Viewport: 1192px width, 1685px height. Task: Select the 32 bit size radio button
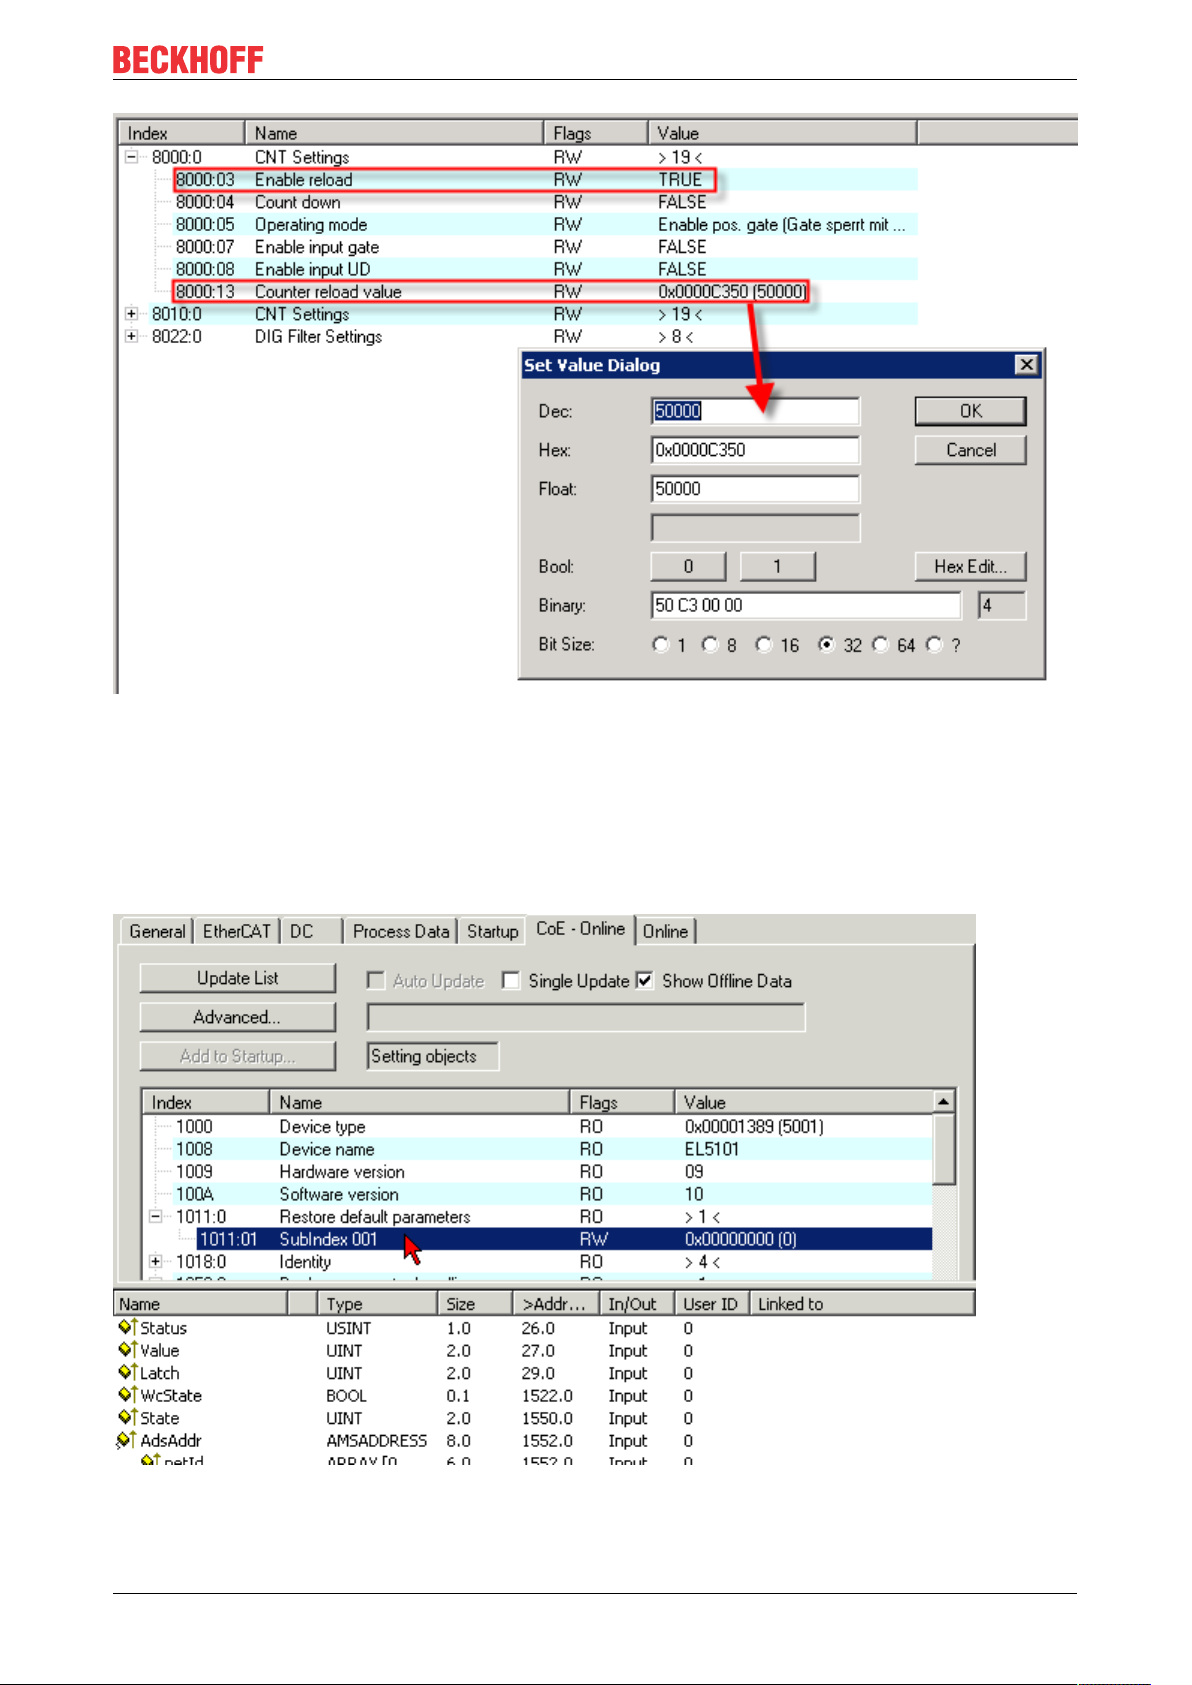click(x=826, y=645)
